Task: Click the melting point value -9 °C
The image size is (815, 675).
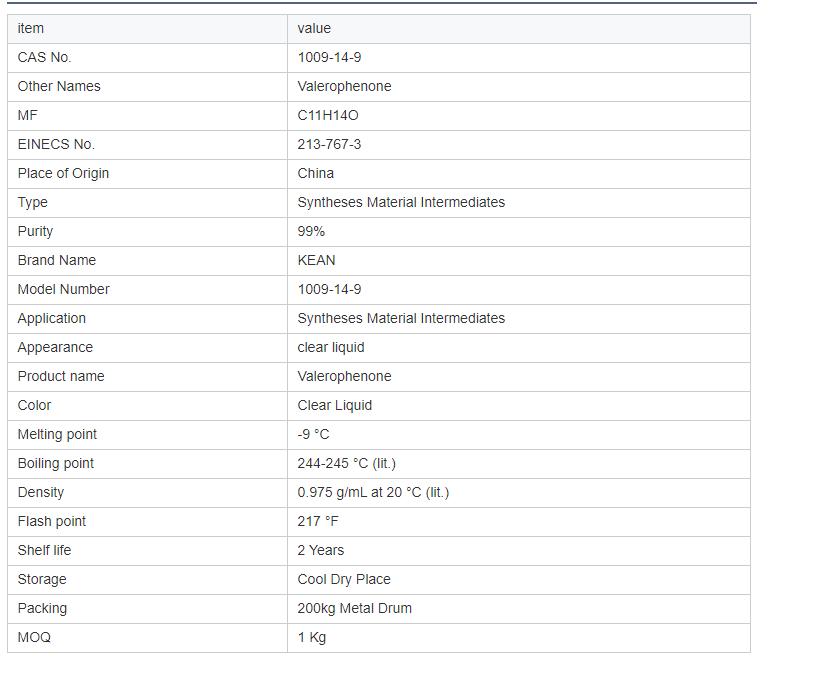Action: (x=313, y=434)
